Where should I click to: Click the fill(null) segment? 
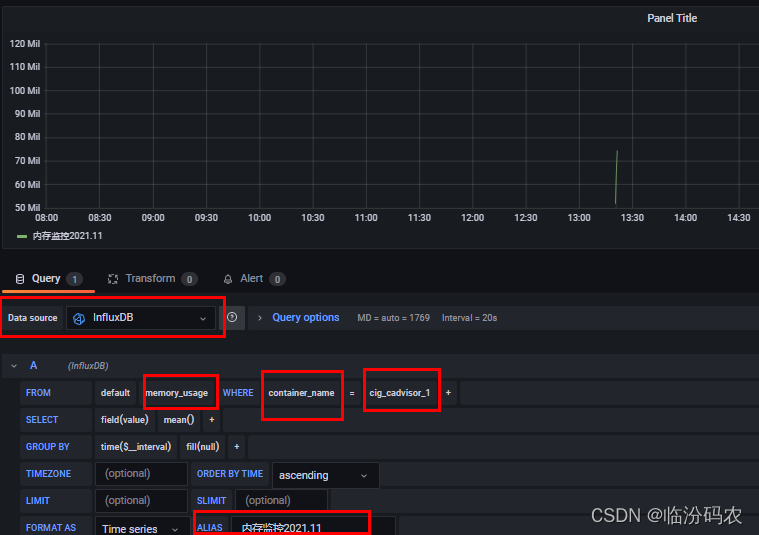[202, 447]
